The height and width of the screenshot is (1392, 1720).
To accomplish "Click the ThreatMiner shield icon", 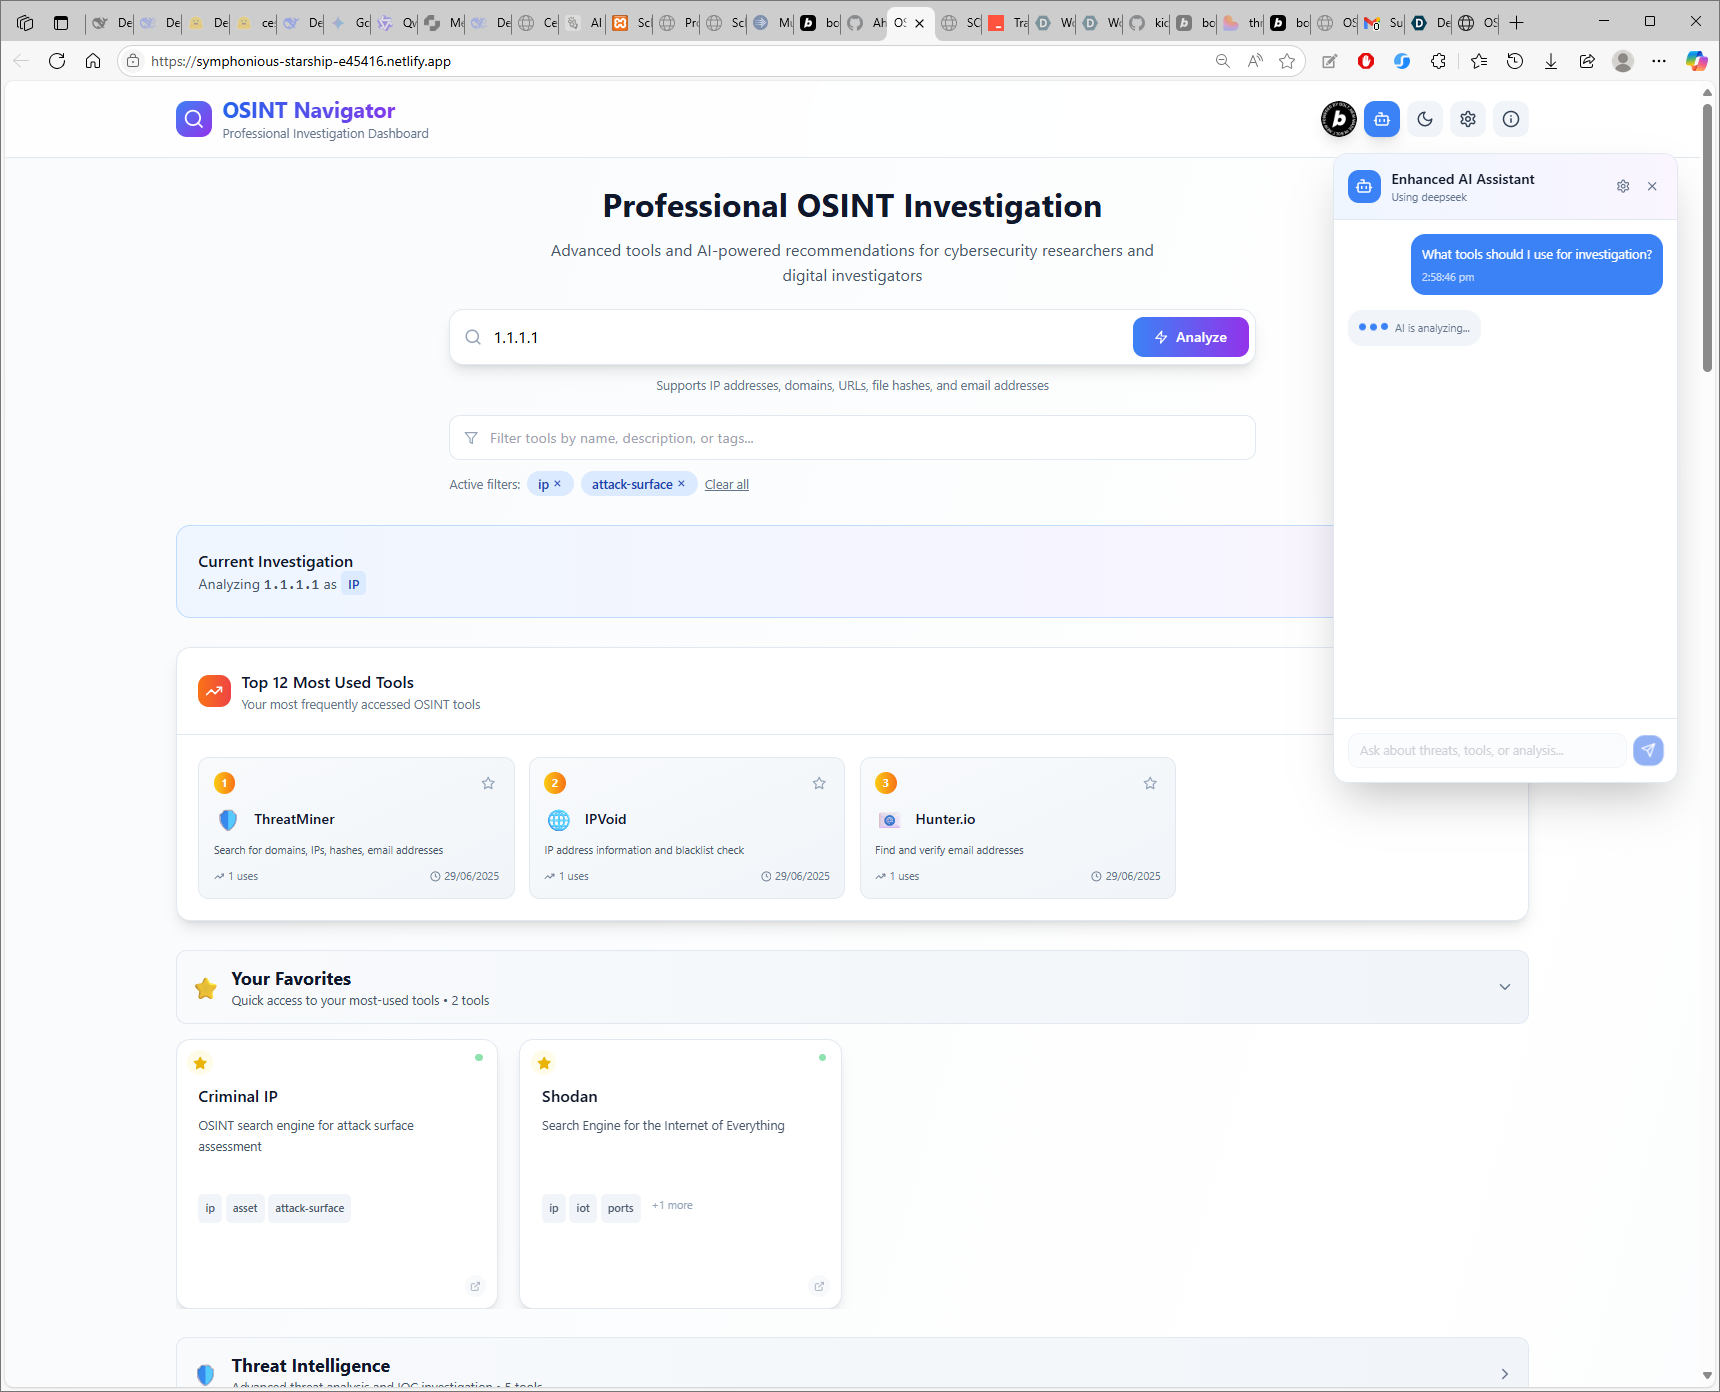I will point(228,820).
